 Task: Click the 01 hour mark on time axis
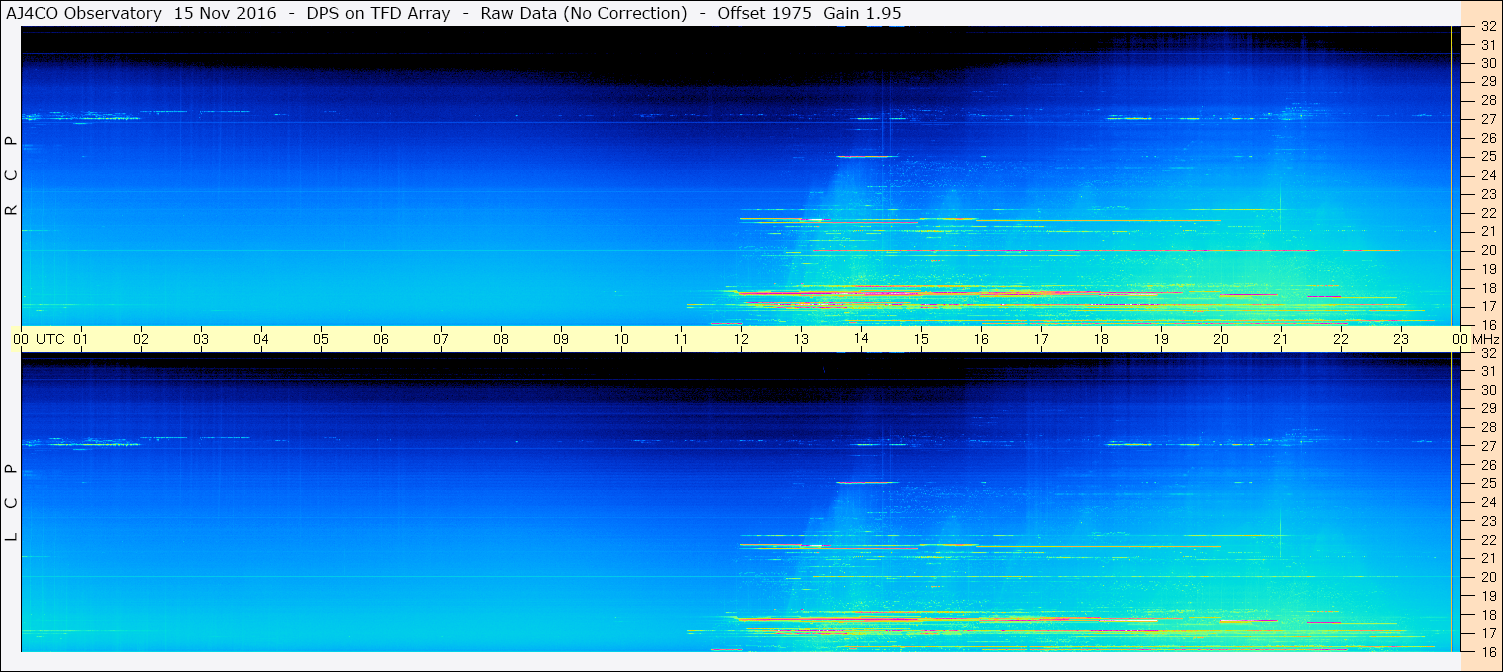tap(81, 339)
